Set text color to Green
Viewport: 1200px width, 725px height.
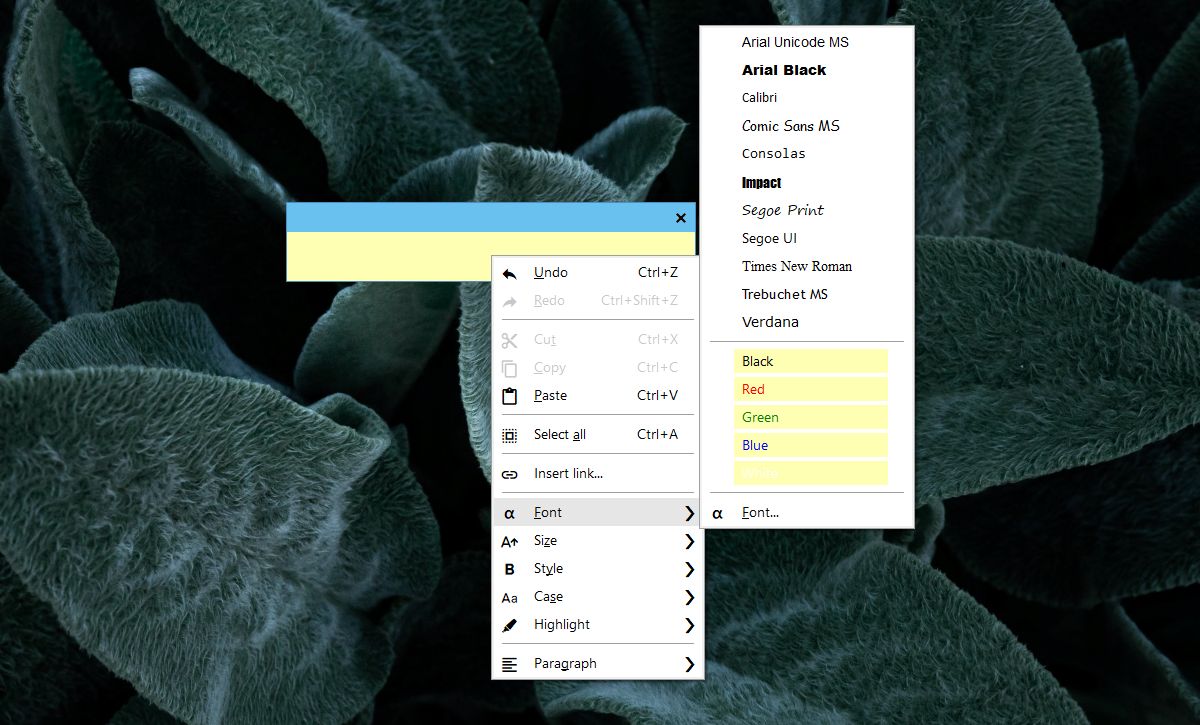pos(811,417)
